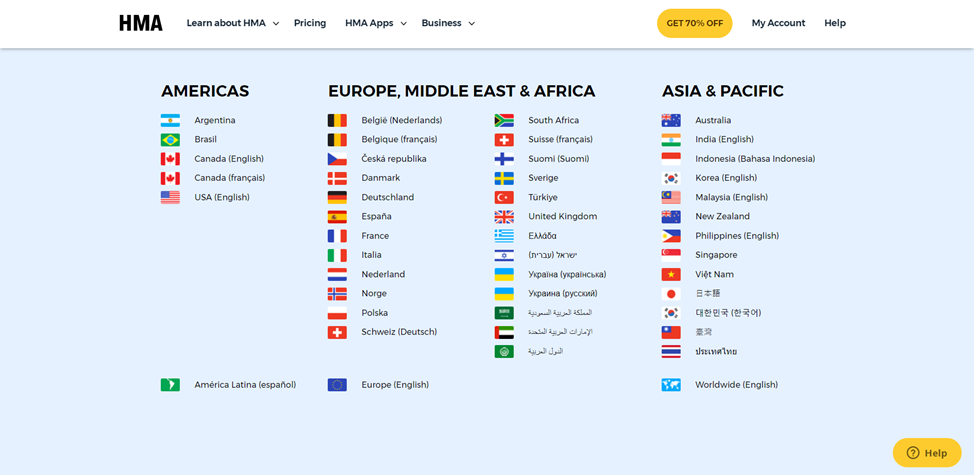Expand the HMA Apps chevron
This screenshot has width=974, height=475.
(404, 24)
